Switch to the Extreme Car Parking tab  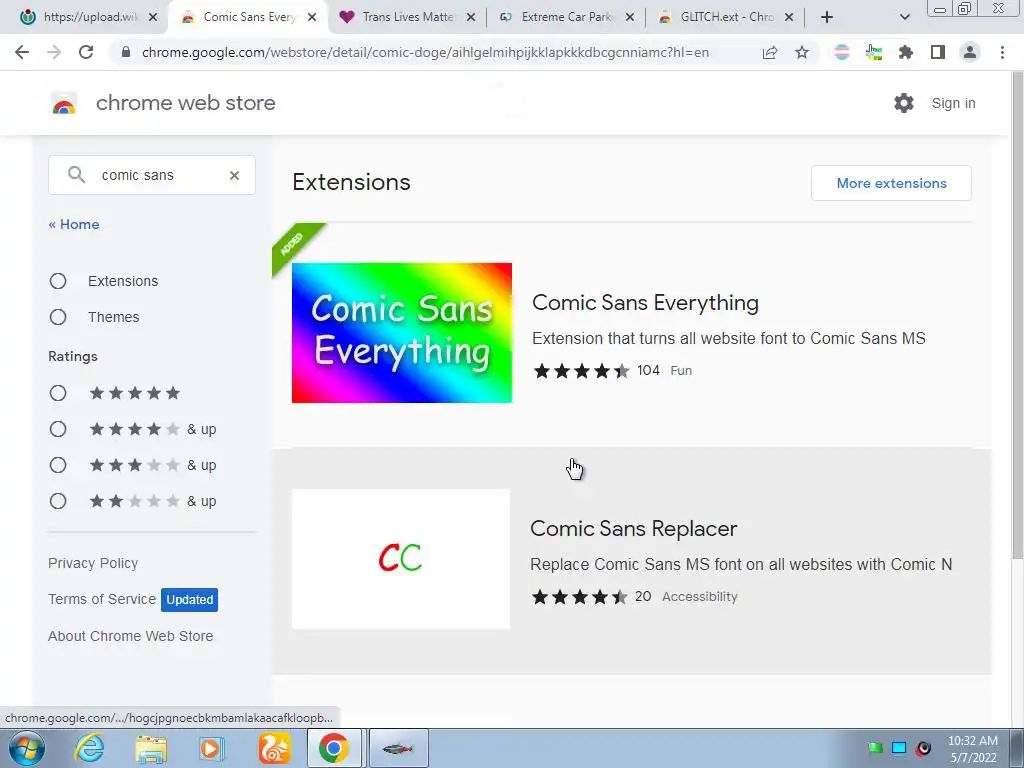[566, 17]
